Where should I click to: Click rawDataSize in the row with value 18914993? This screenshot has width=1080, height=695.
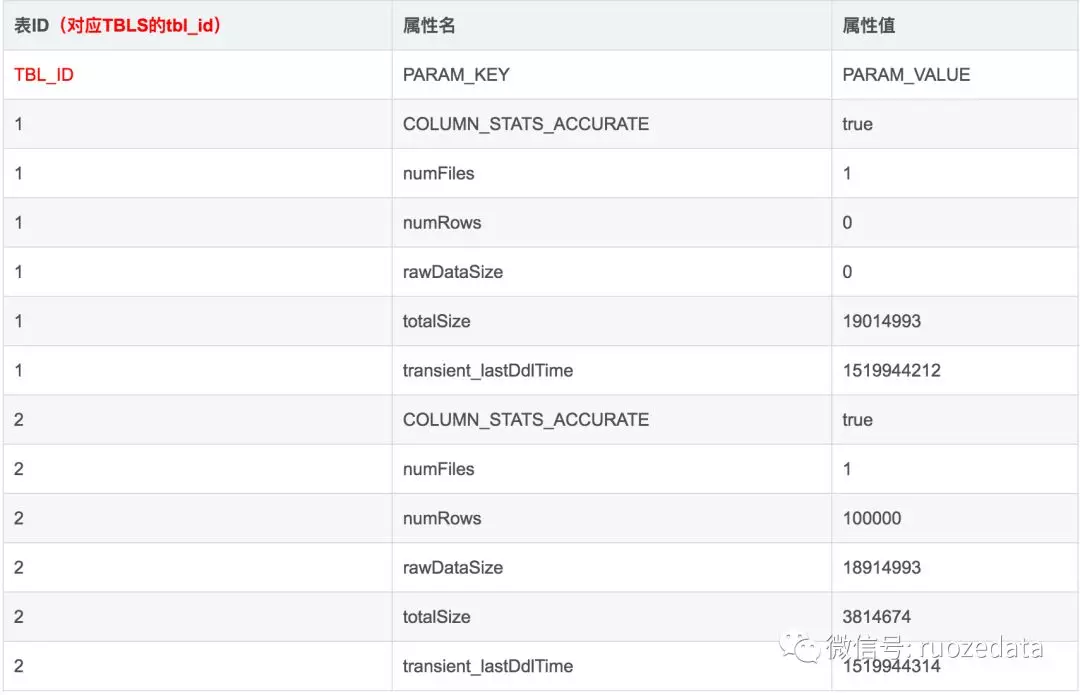pyautogui.click(x=453, y=568)
